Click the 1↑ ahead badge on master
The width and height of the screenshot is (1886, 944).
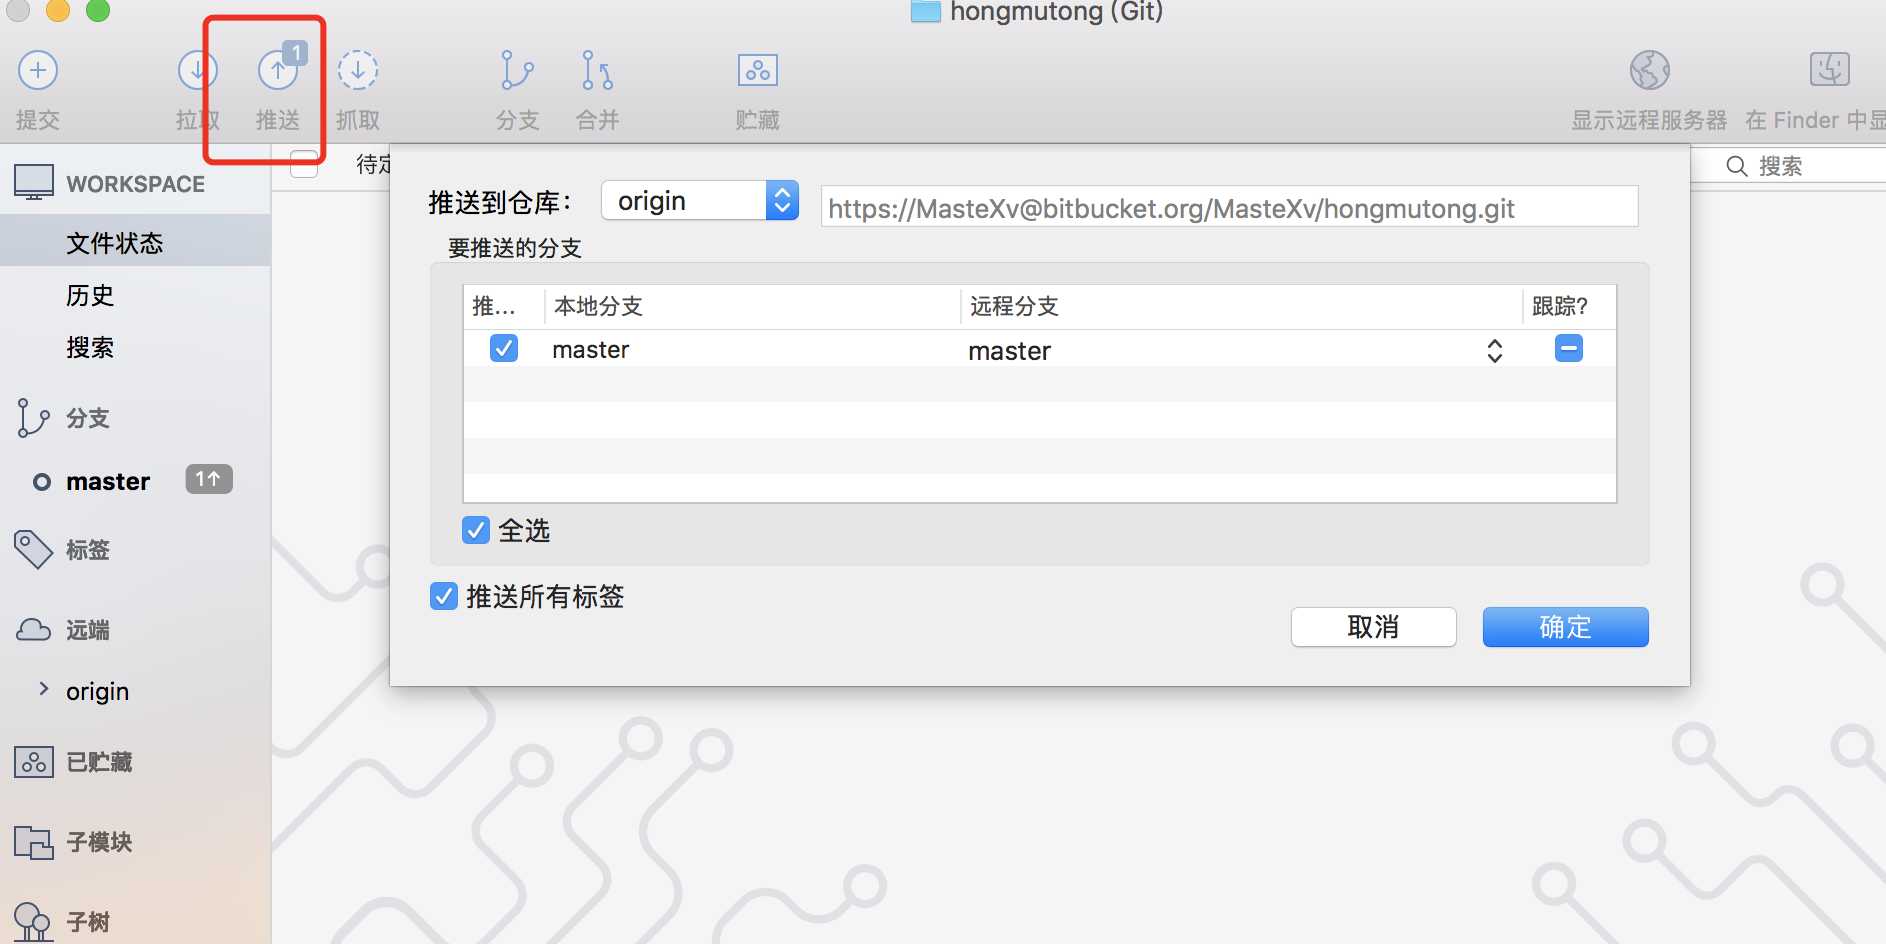tap(209, 480)
